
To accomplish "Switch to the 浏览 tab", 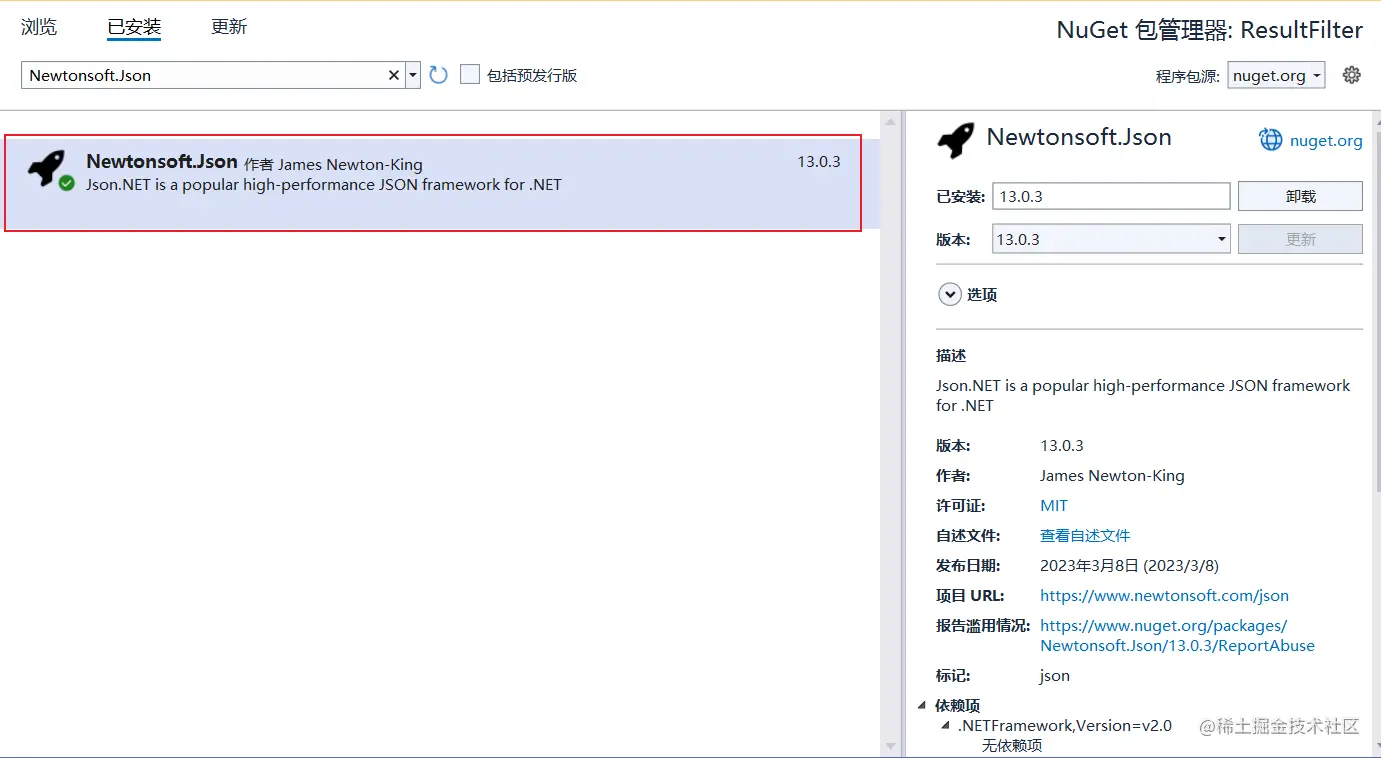I will pos(39,27).
